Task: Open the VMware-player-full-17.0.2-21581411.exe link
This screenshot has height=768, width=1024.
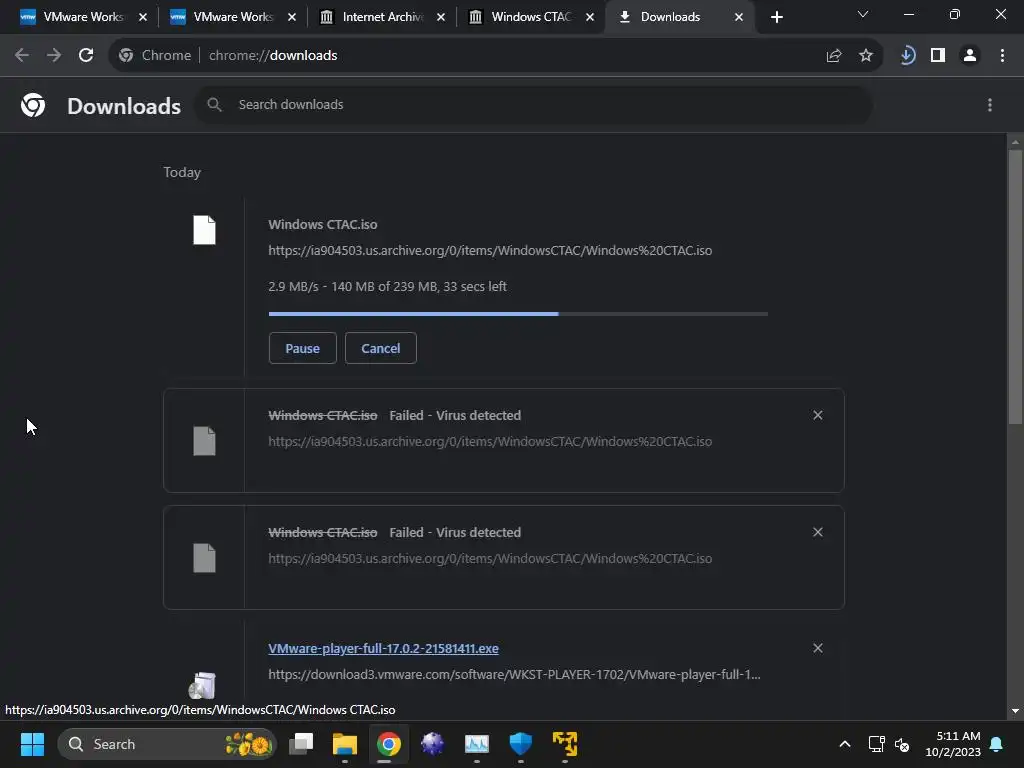Action: click(383, 648)
